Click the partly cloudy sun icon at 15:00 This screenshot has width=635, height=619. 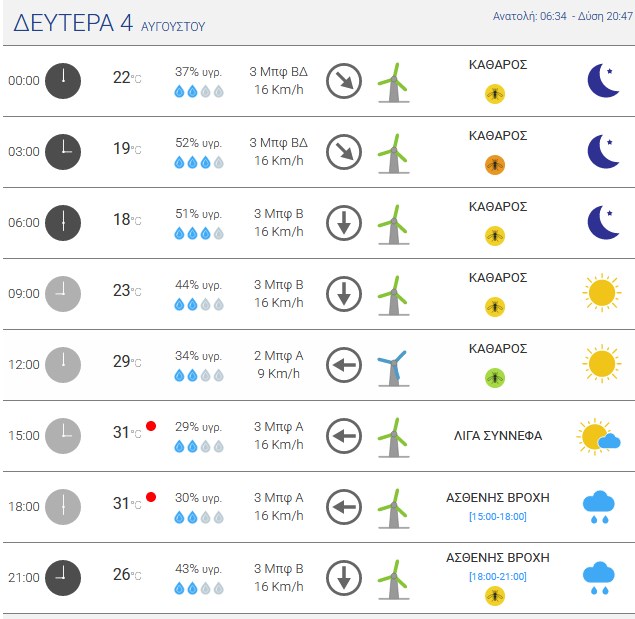point(599,436)
